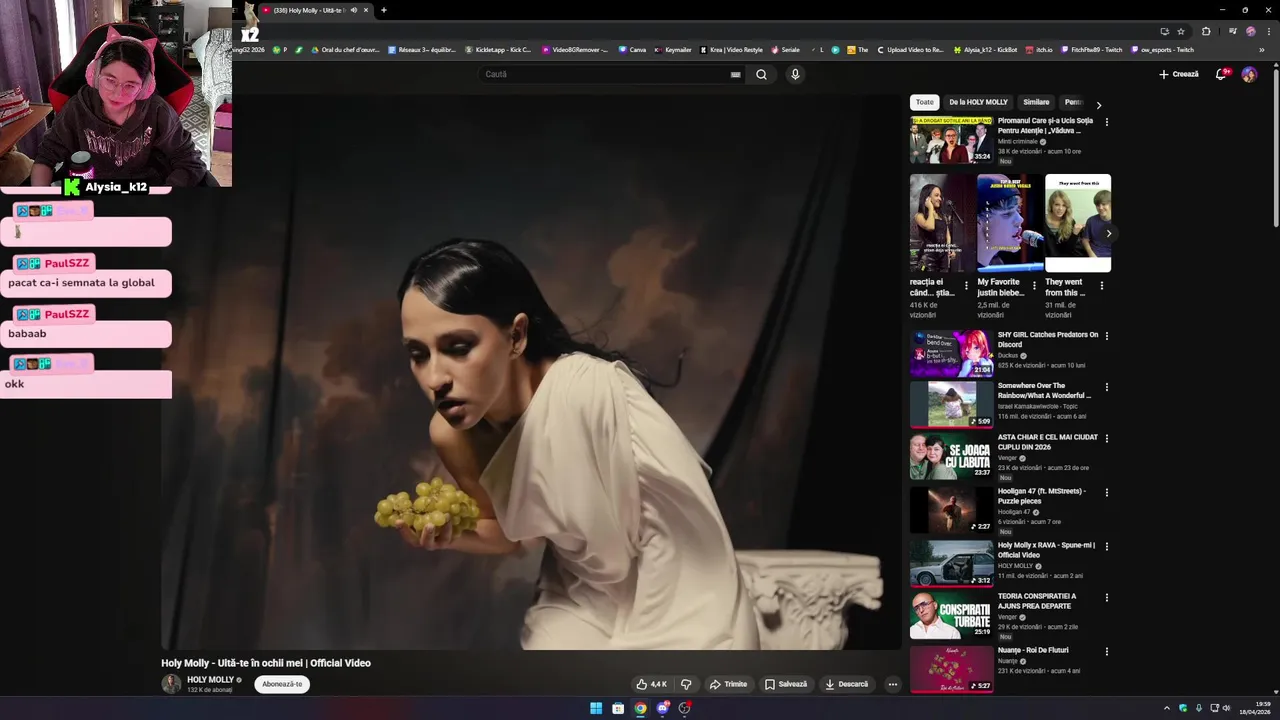Open options for Somewhere Over The Rainbow video
1280x720 pixels.
point(1106,387)
